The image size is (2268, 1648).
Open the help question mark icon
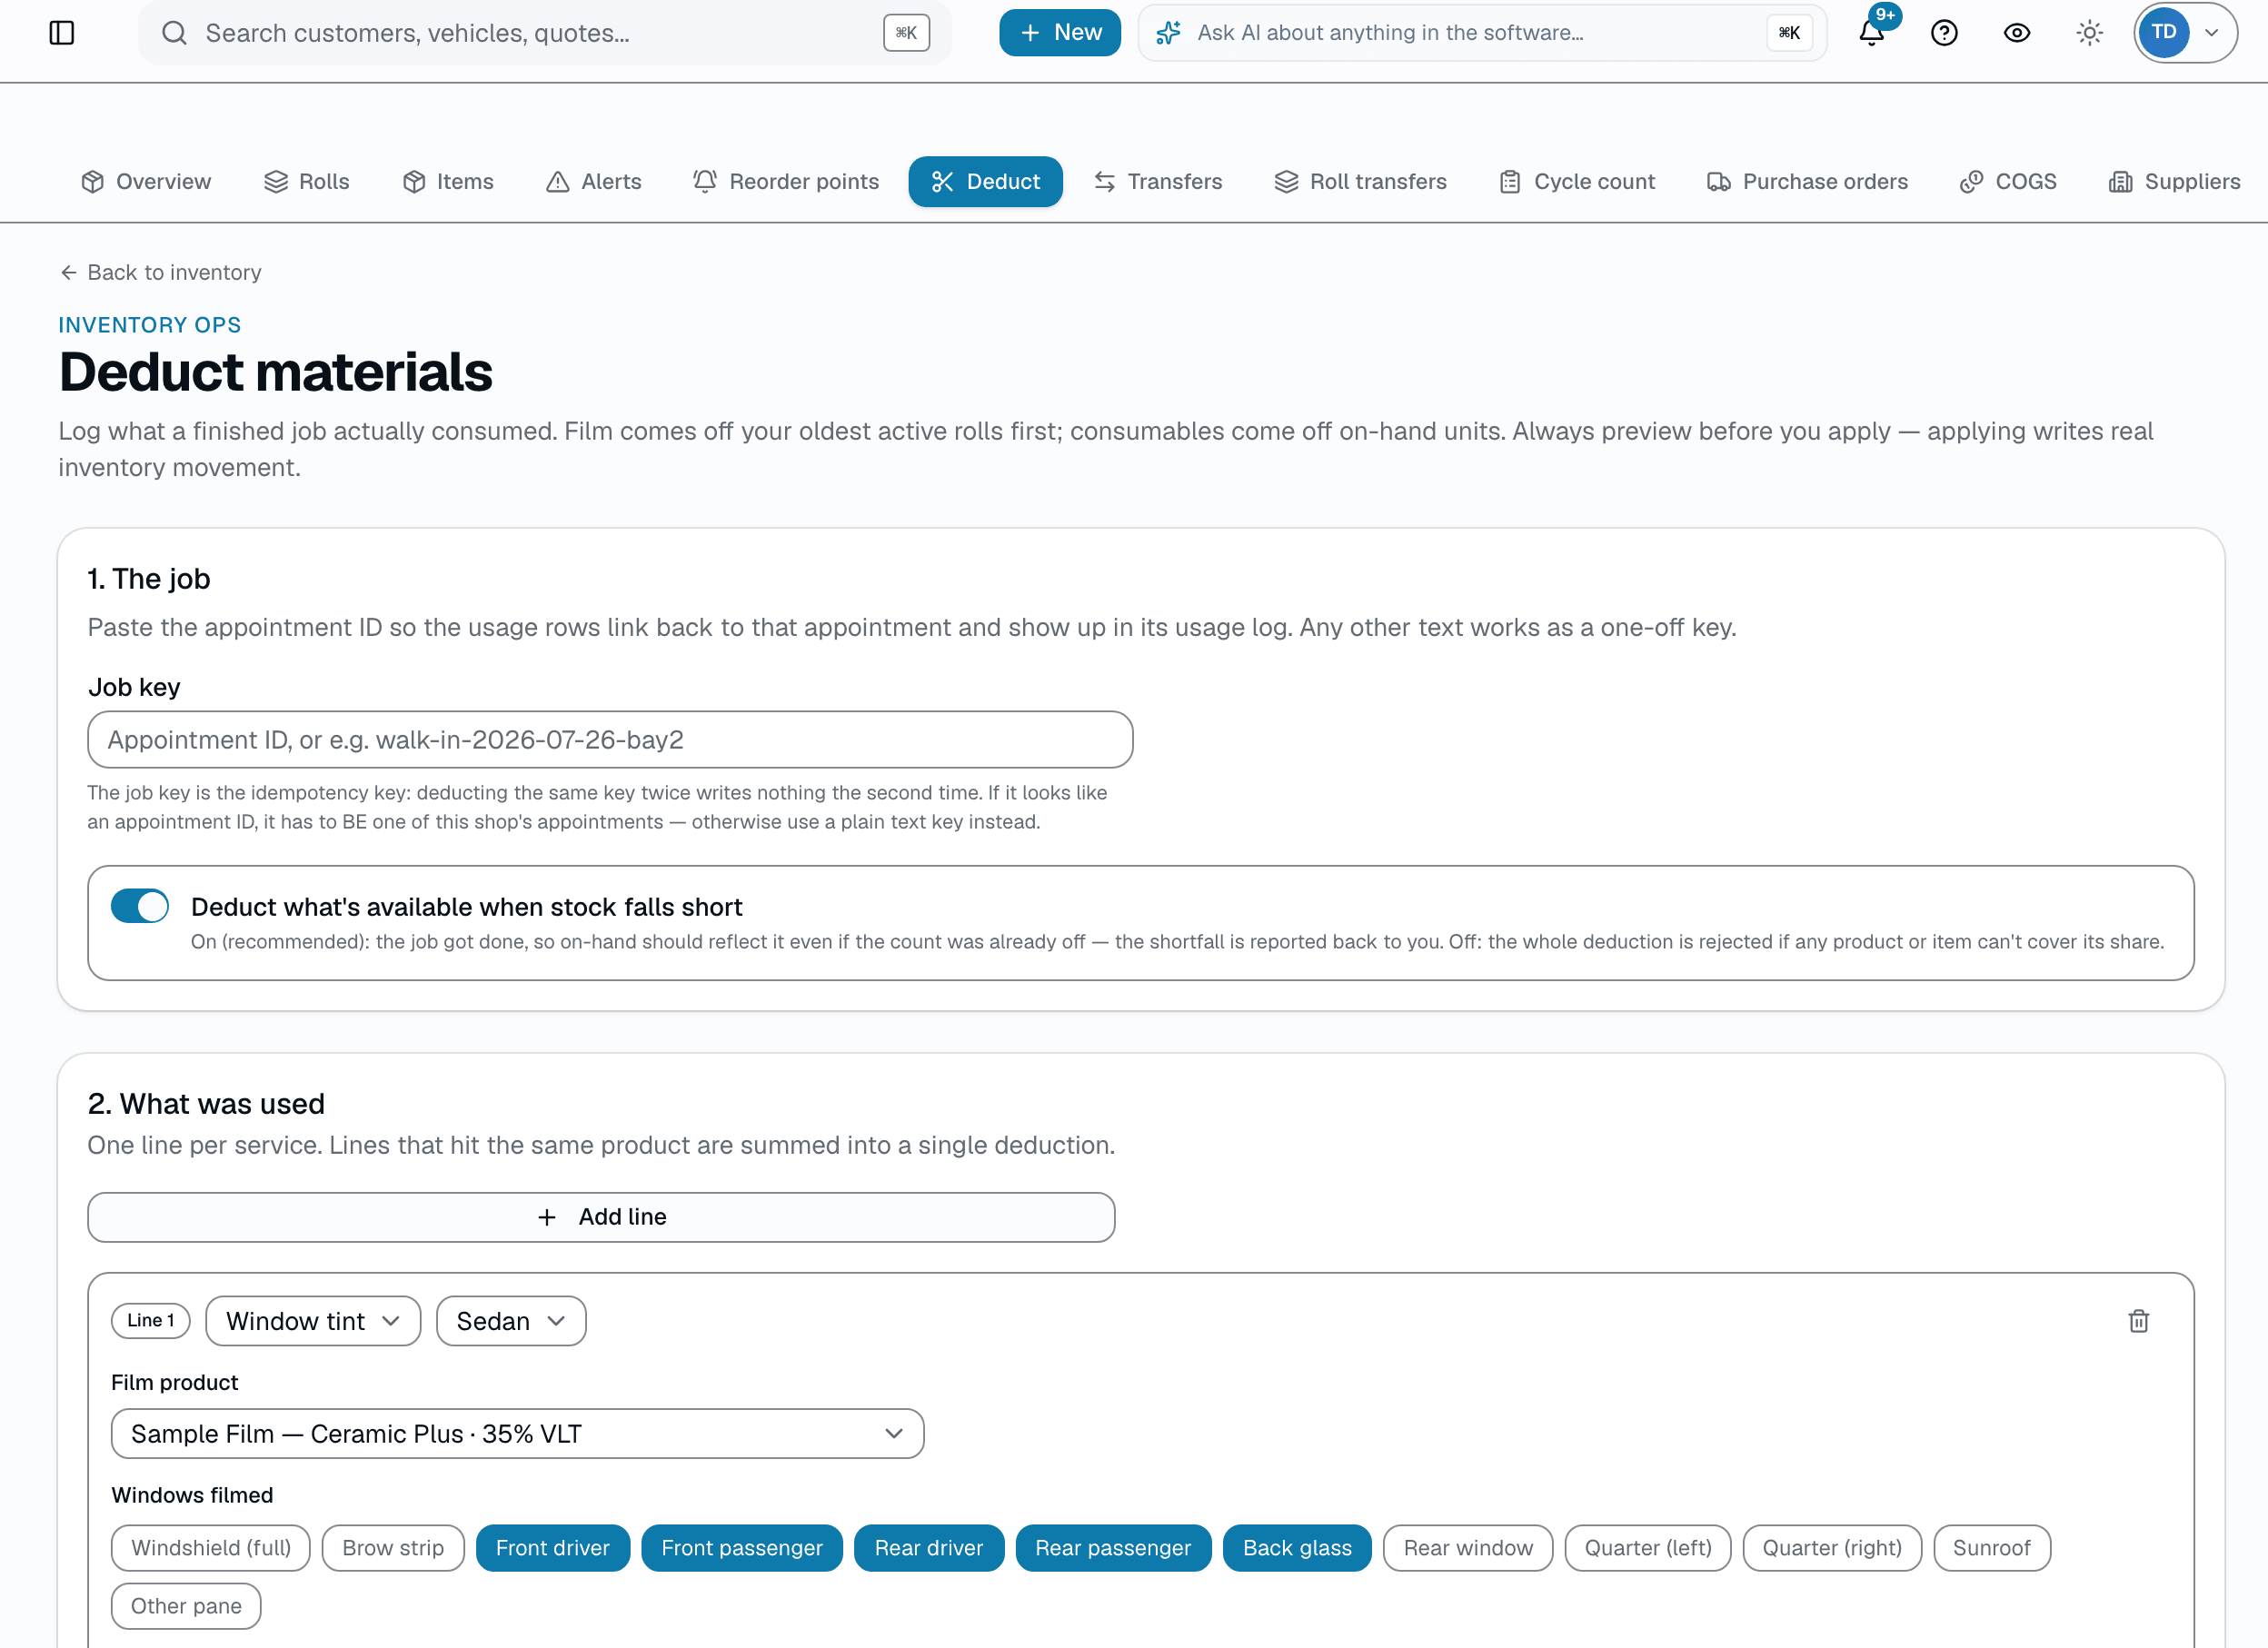[x=1944, y=33]
